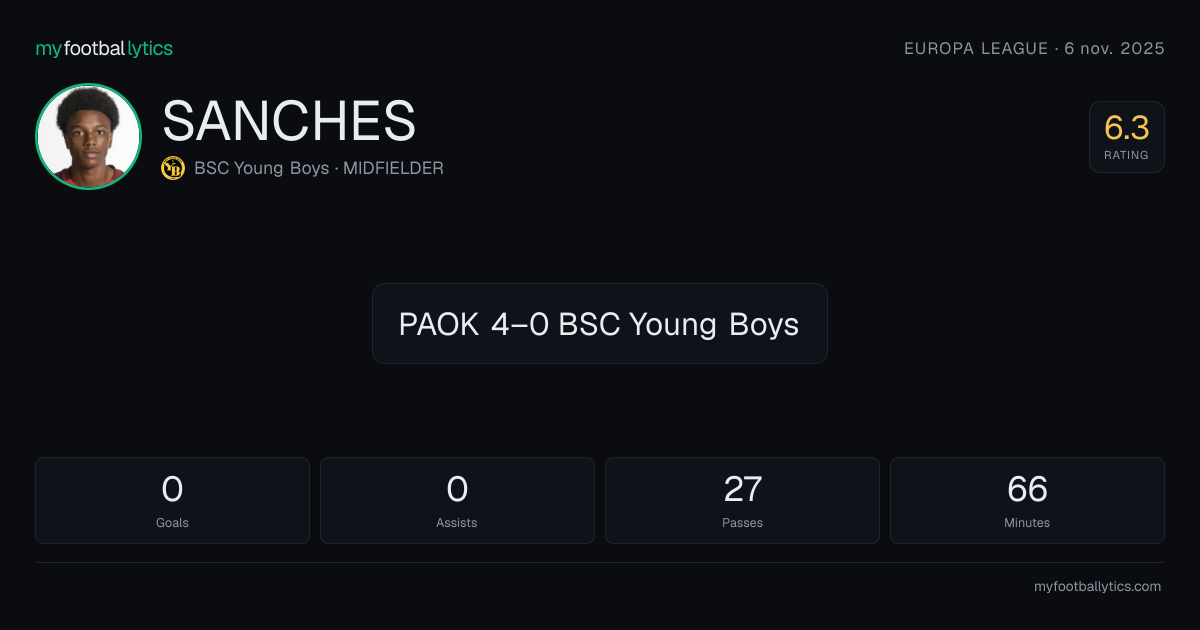Click the Goals label text
Viewport: 1200px width, 630px height.
(172, 522)
